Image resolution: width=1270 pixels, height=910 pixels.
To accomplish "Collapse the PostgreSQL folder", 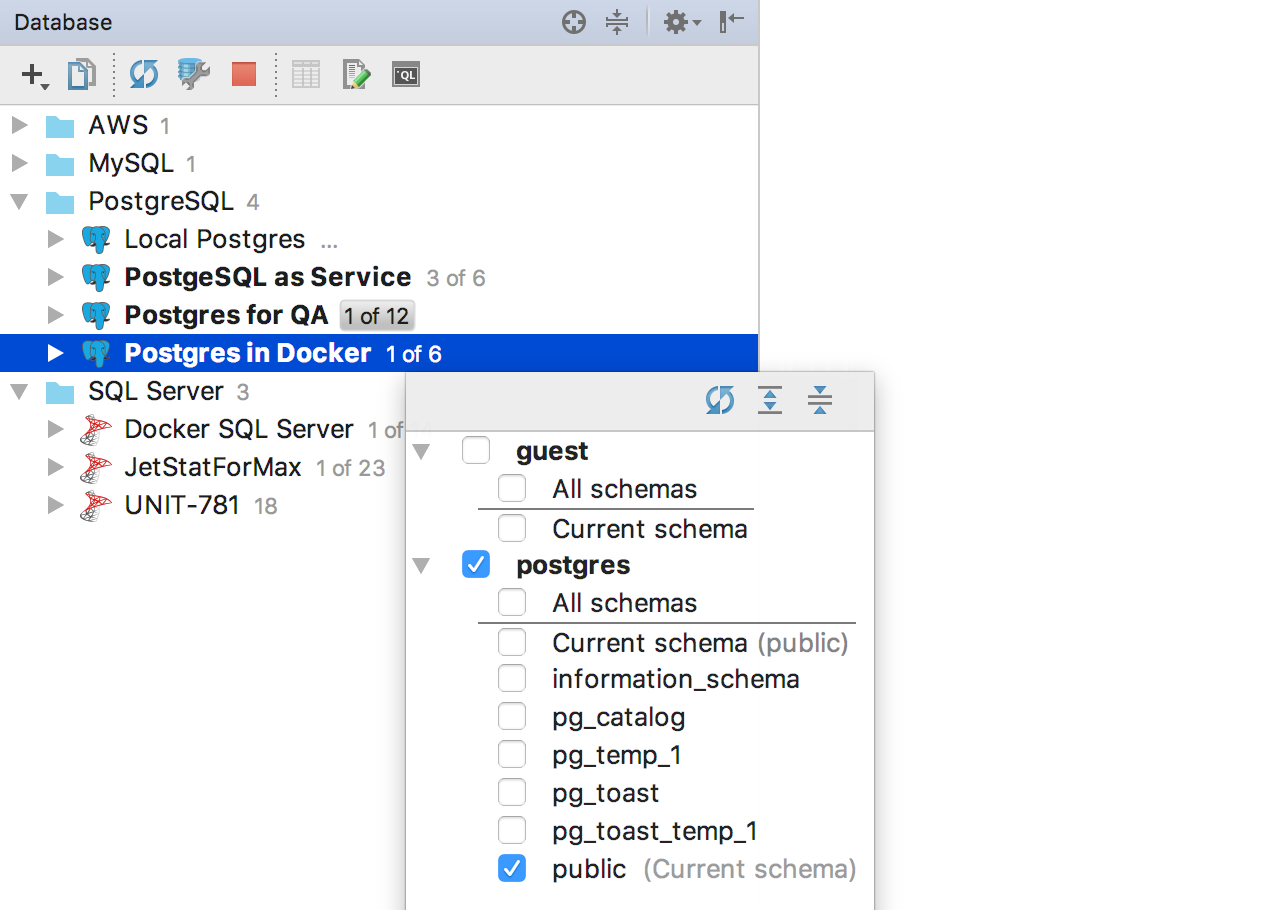I will click(18, 202).
